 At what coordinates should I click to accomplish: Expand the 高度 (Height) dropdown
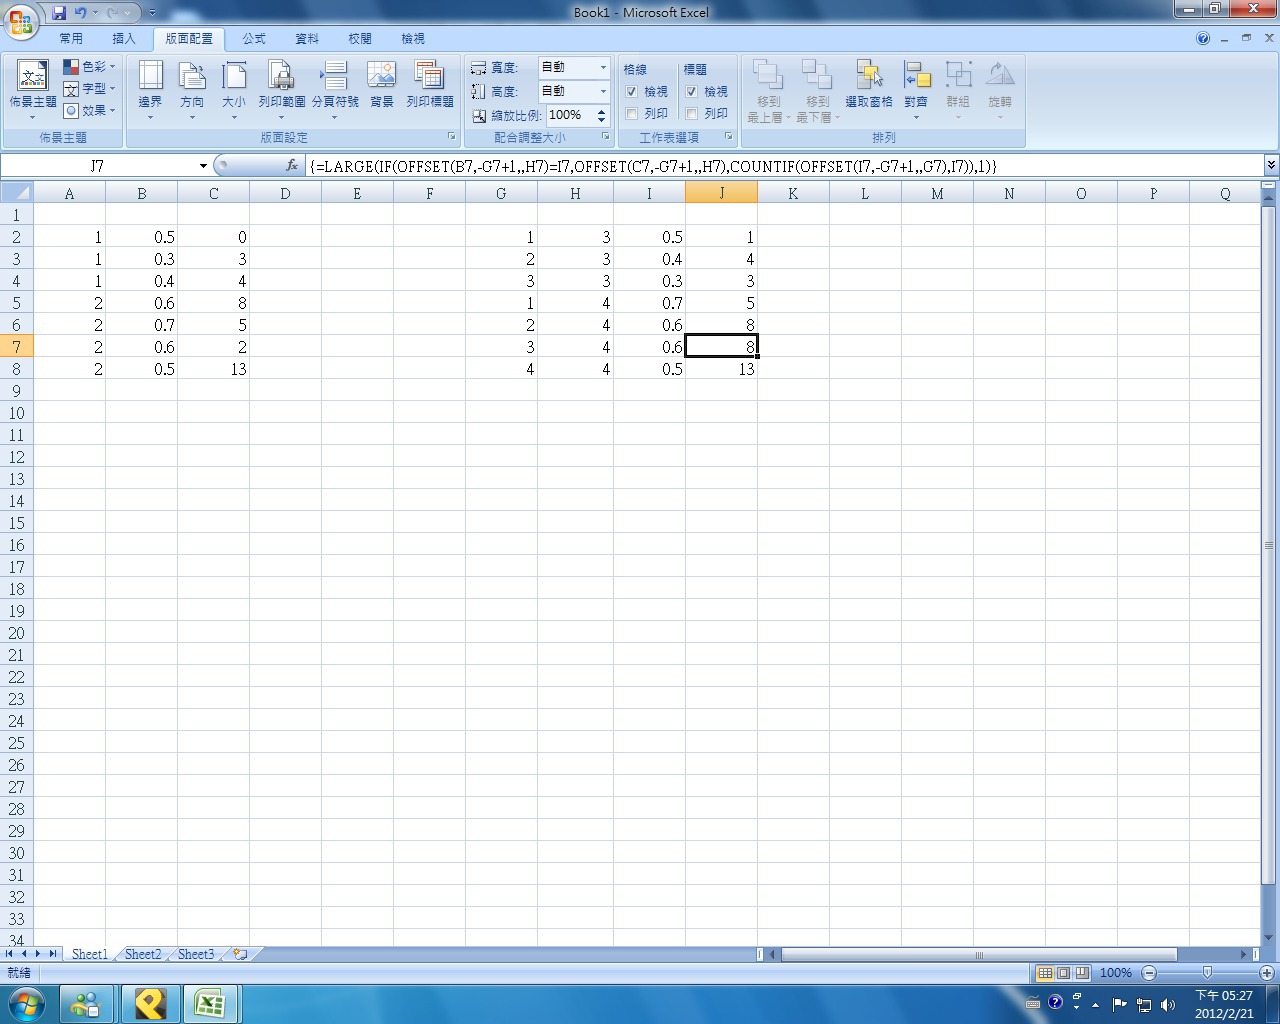tap(603, 91)
